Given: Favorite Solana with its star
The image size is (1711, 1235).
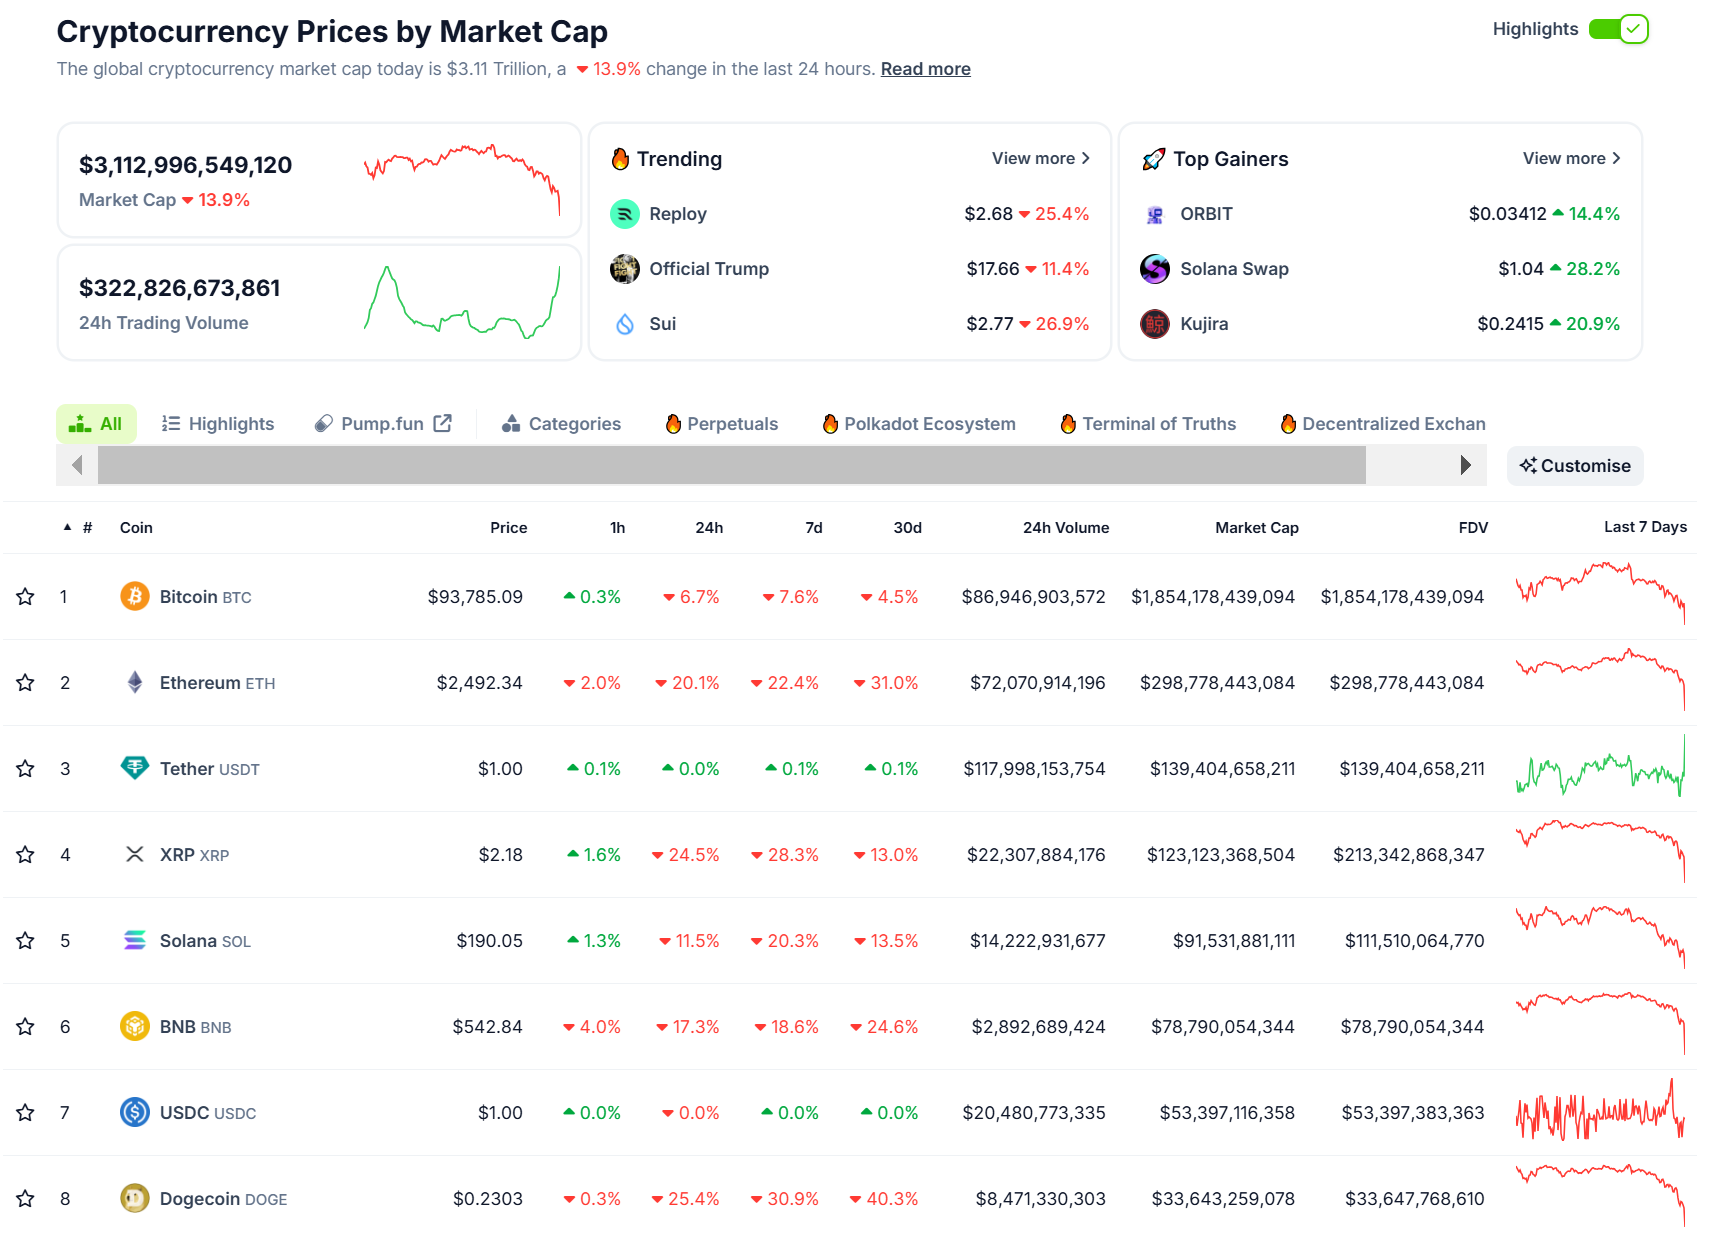Looking at the screenshot, I should [26, 941].
